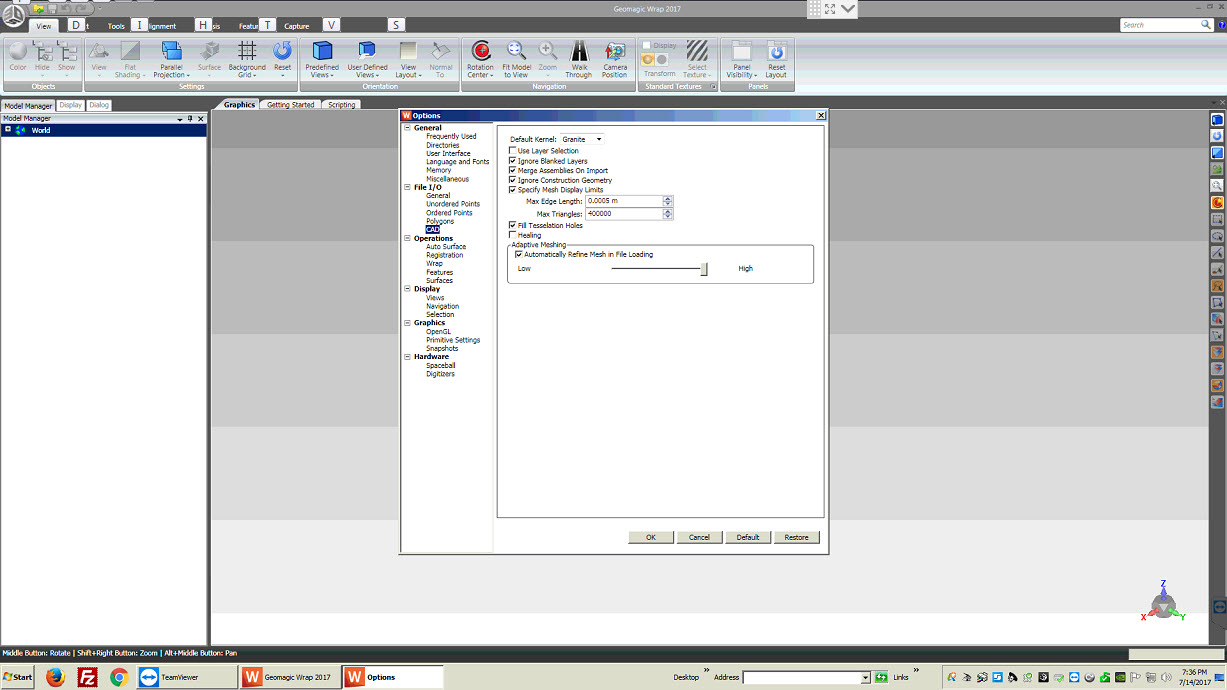
Task: Click Cancel in the Options dialog
Action: tap(699, 537)
